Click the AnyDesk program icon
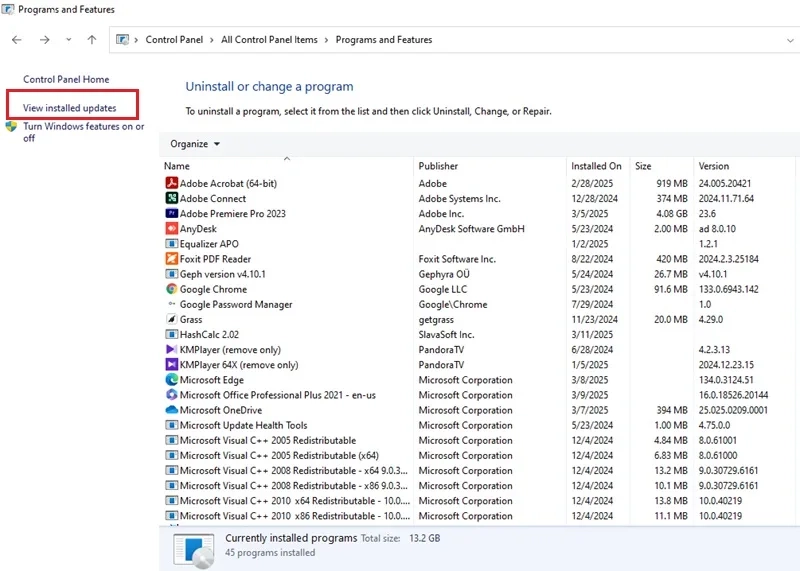This screenshot has width=800, height=571. tap(171, 228)
